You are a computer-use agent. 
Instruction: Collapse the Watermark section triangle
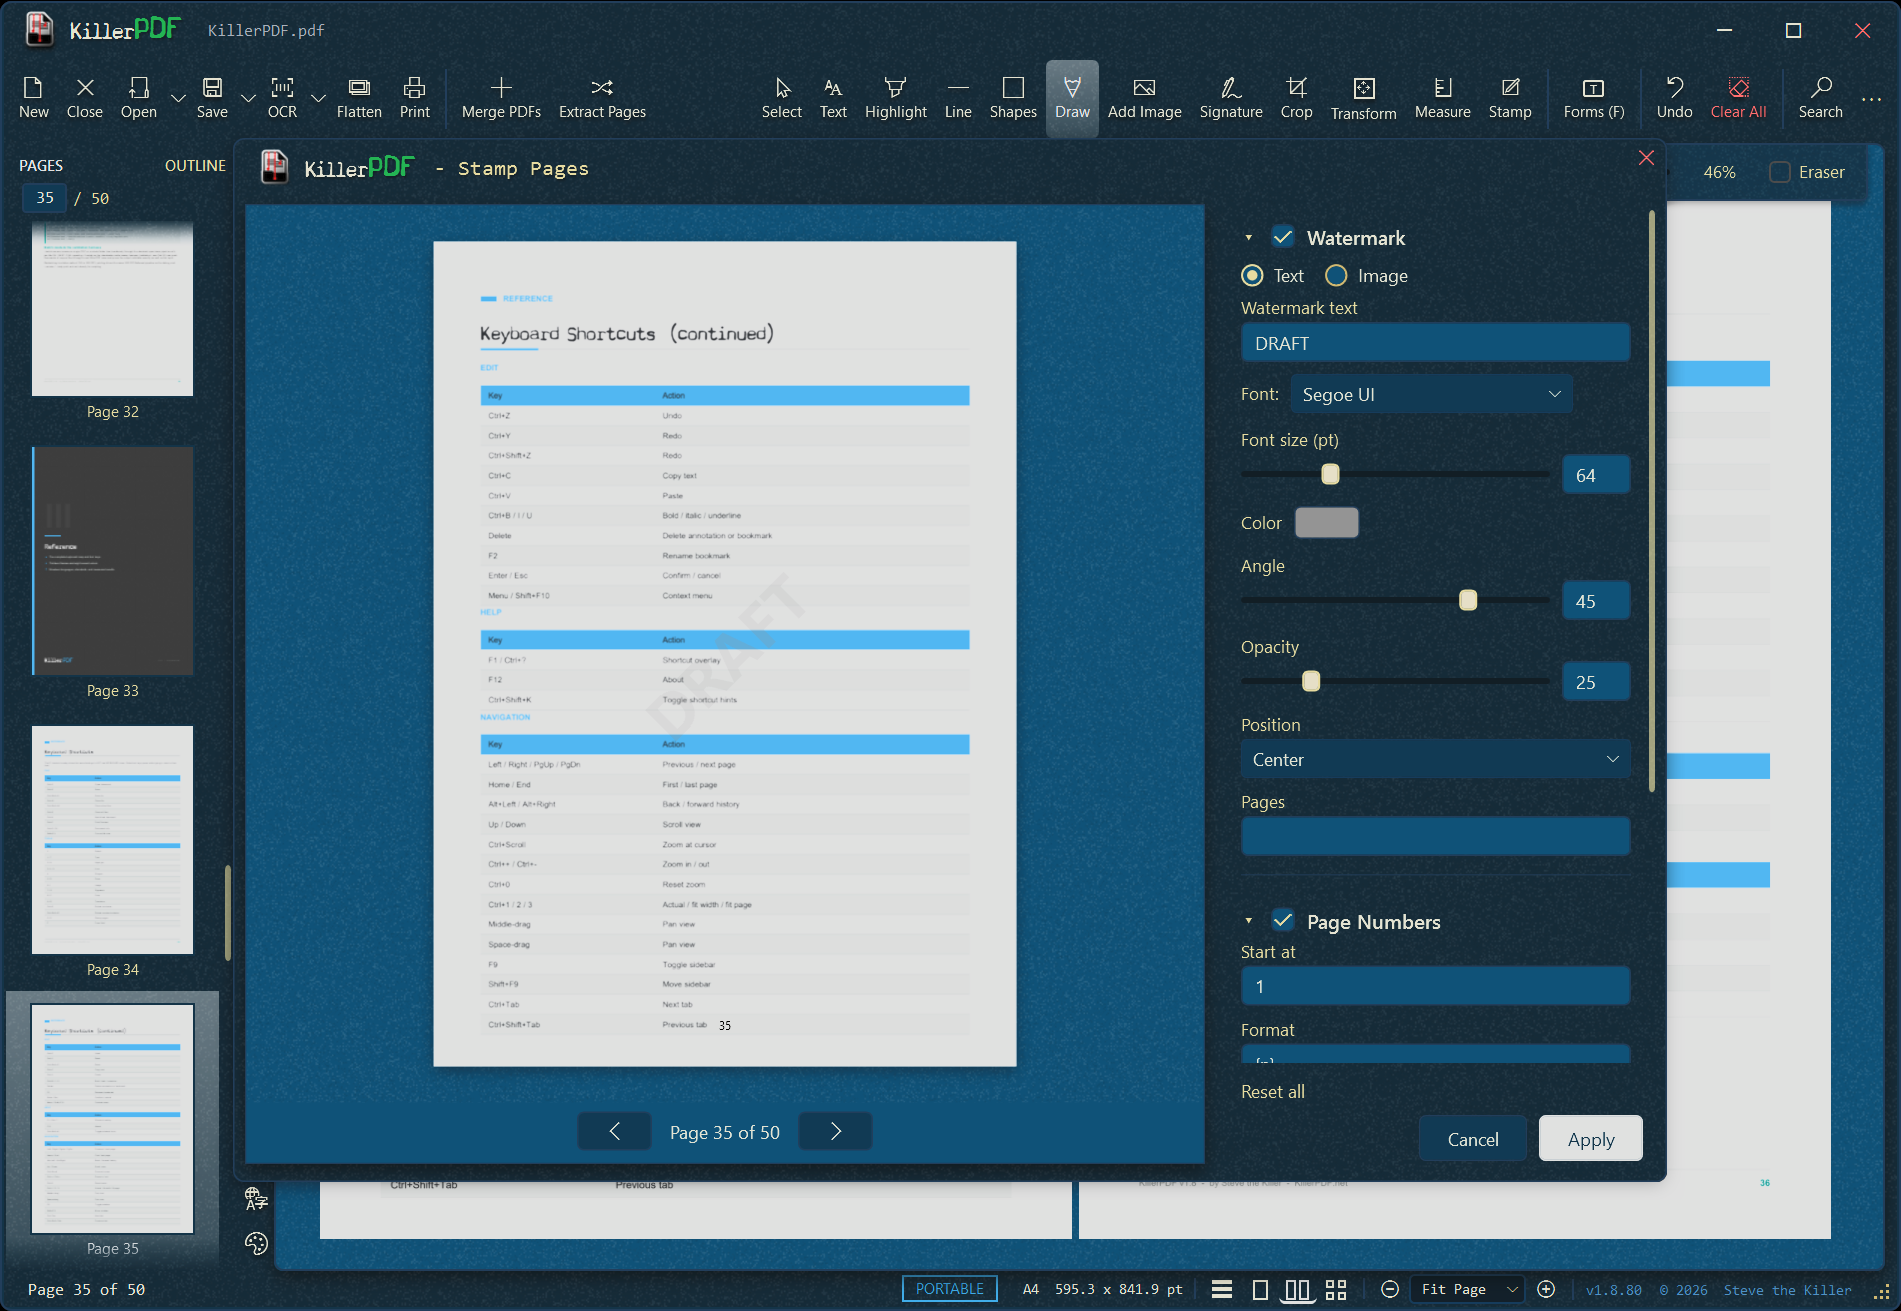pos(1249,238)
